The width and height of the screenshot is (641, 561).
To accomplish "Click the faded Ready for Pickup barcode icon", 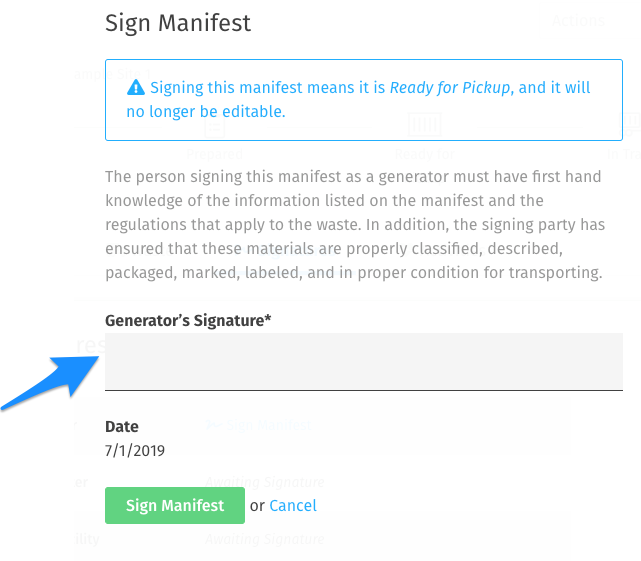I will tap(424, 124).
